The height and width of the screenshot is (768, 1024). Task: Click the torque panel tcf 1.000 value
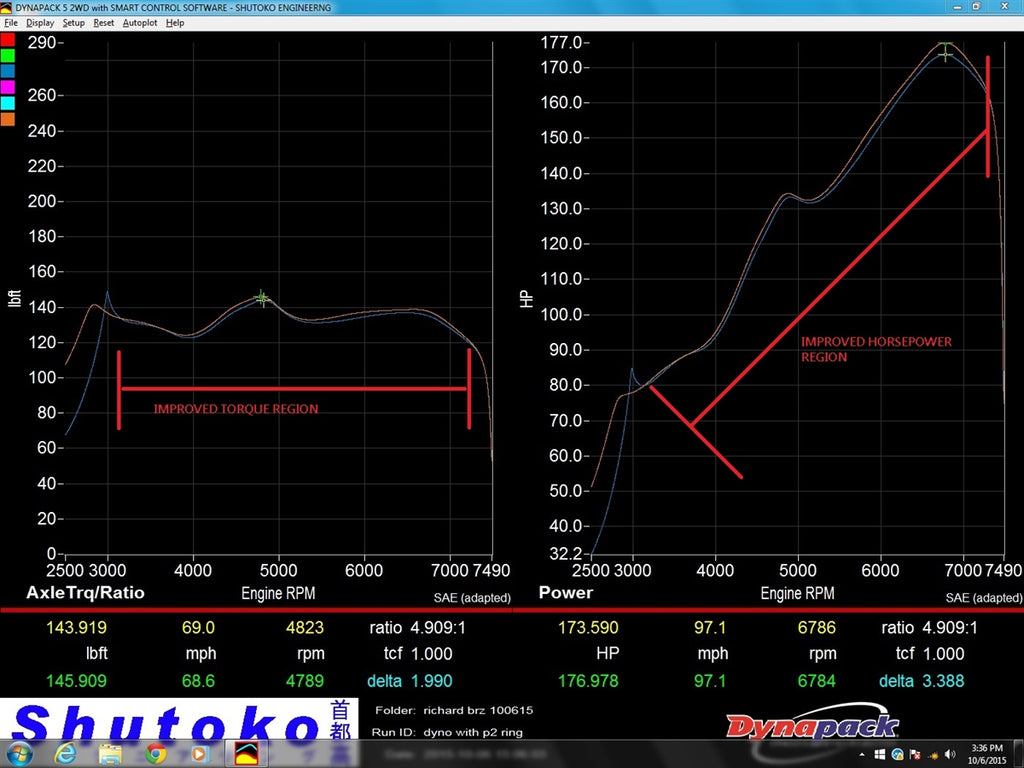click(x=431, y=654)
